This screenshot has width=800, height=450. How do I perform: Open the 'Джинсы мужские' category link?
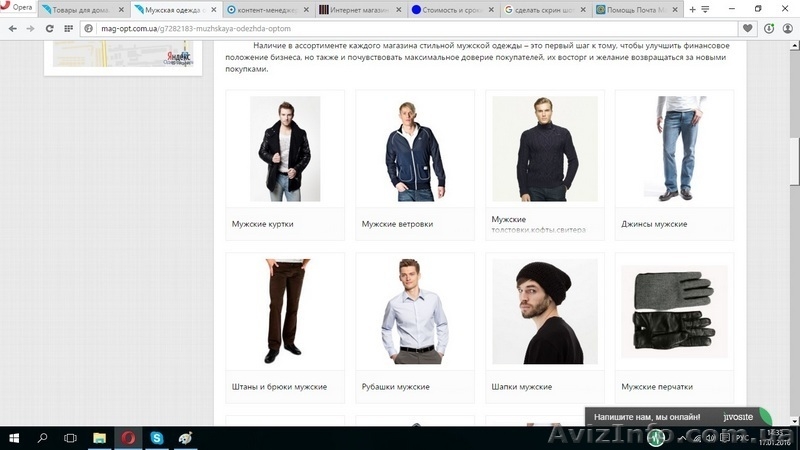(654, 224)
